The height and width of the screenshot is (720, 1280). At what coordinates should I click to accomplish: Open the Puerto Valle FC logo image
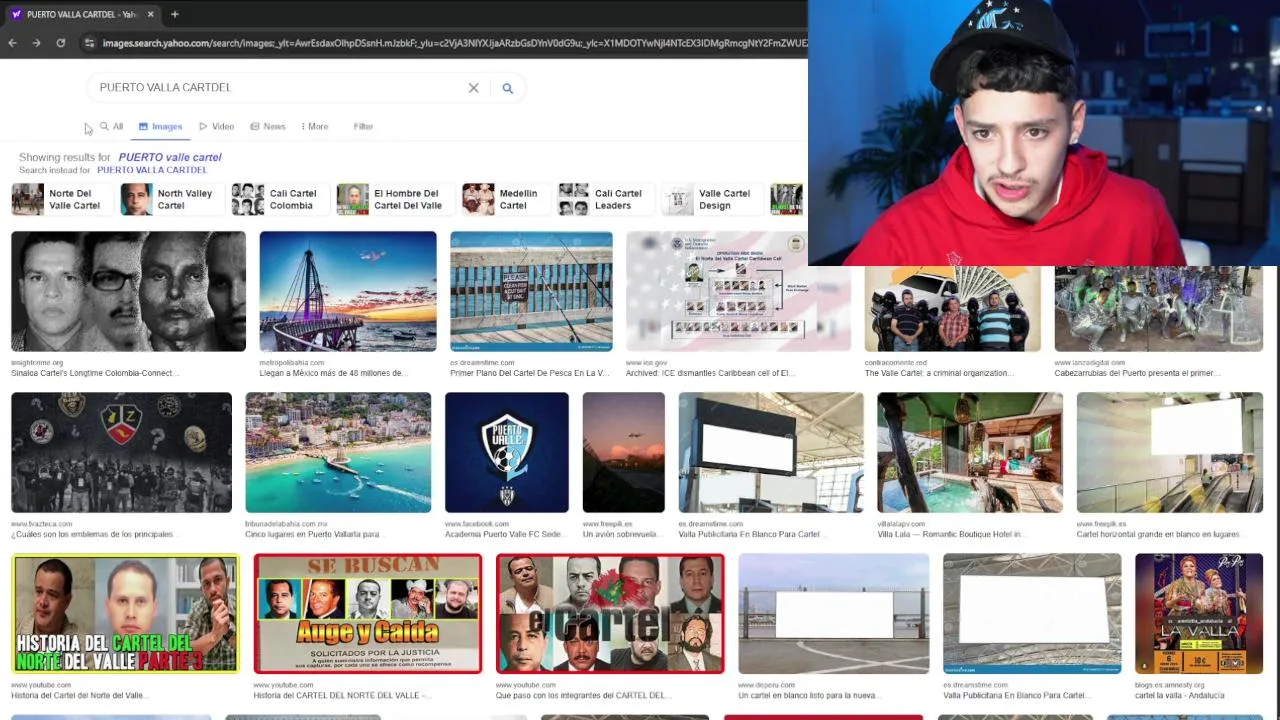click(x=507, y=452)
